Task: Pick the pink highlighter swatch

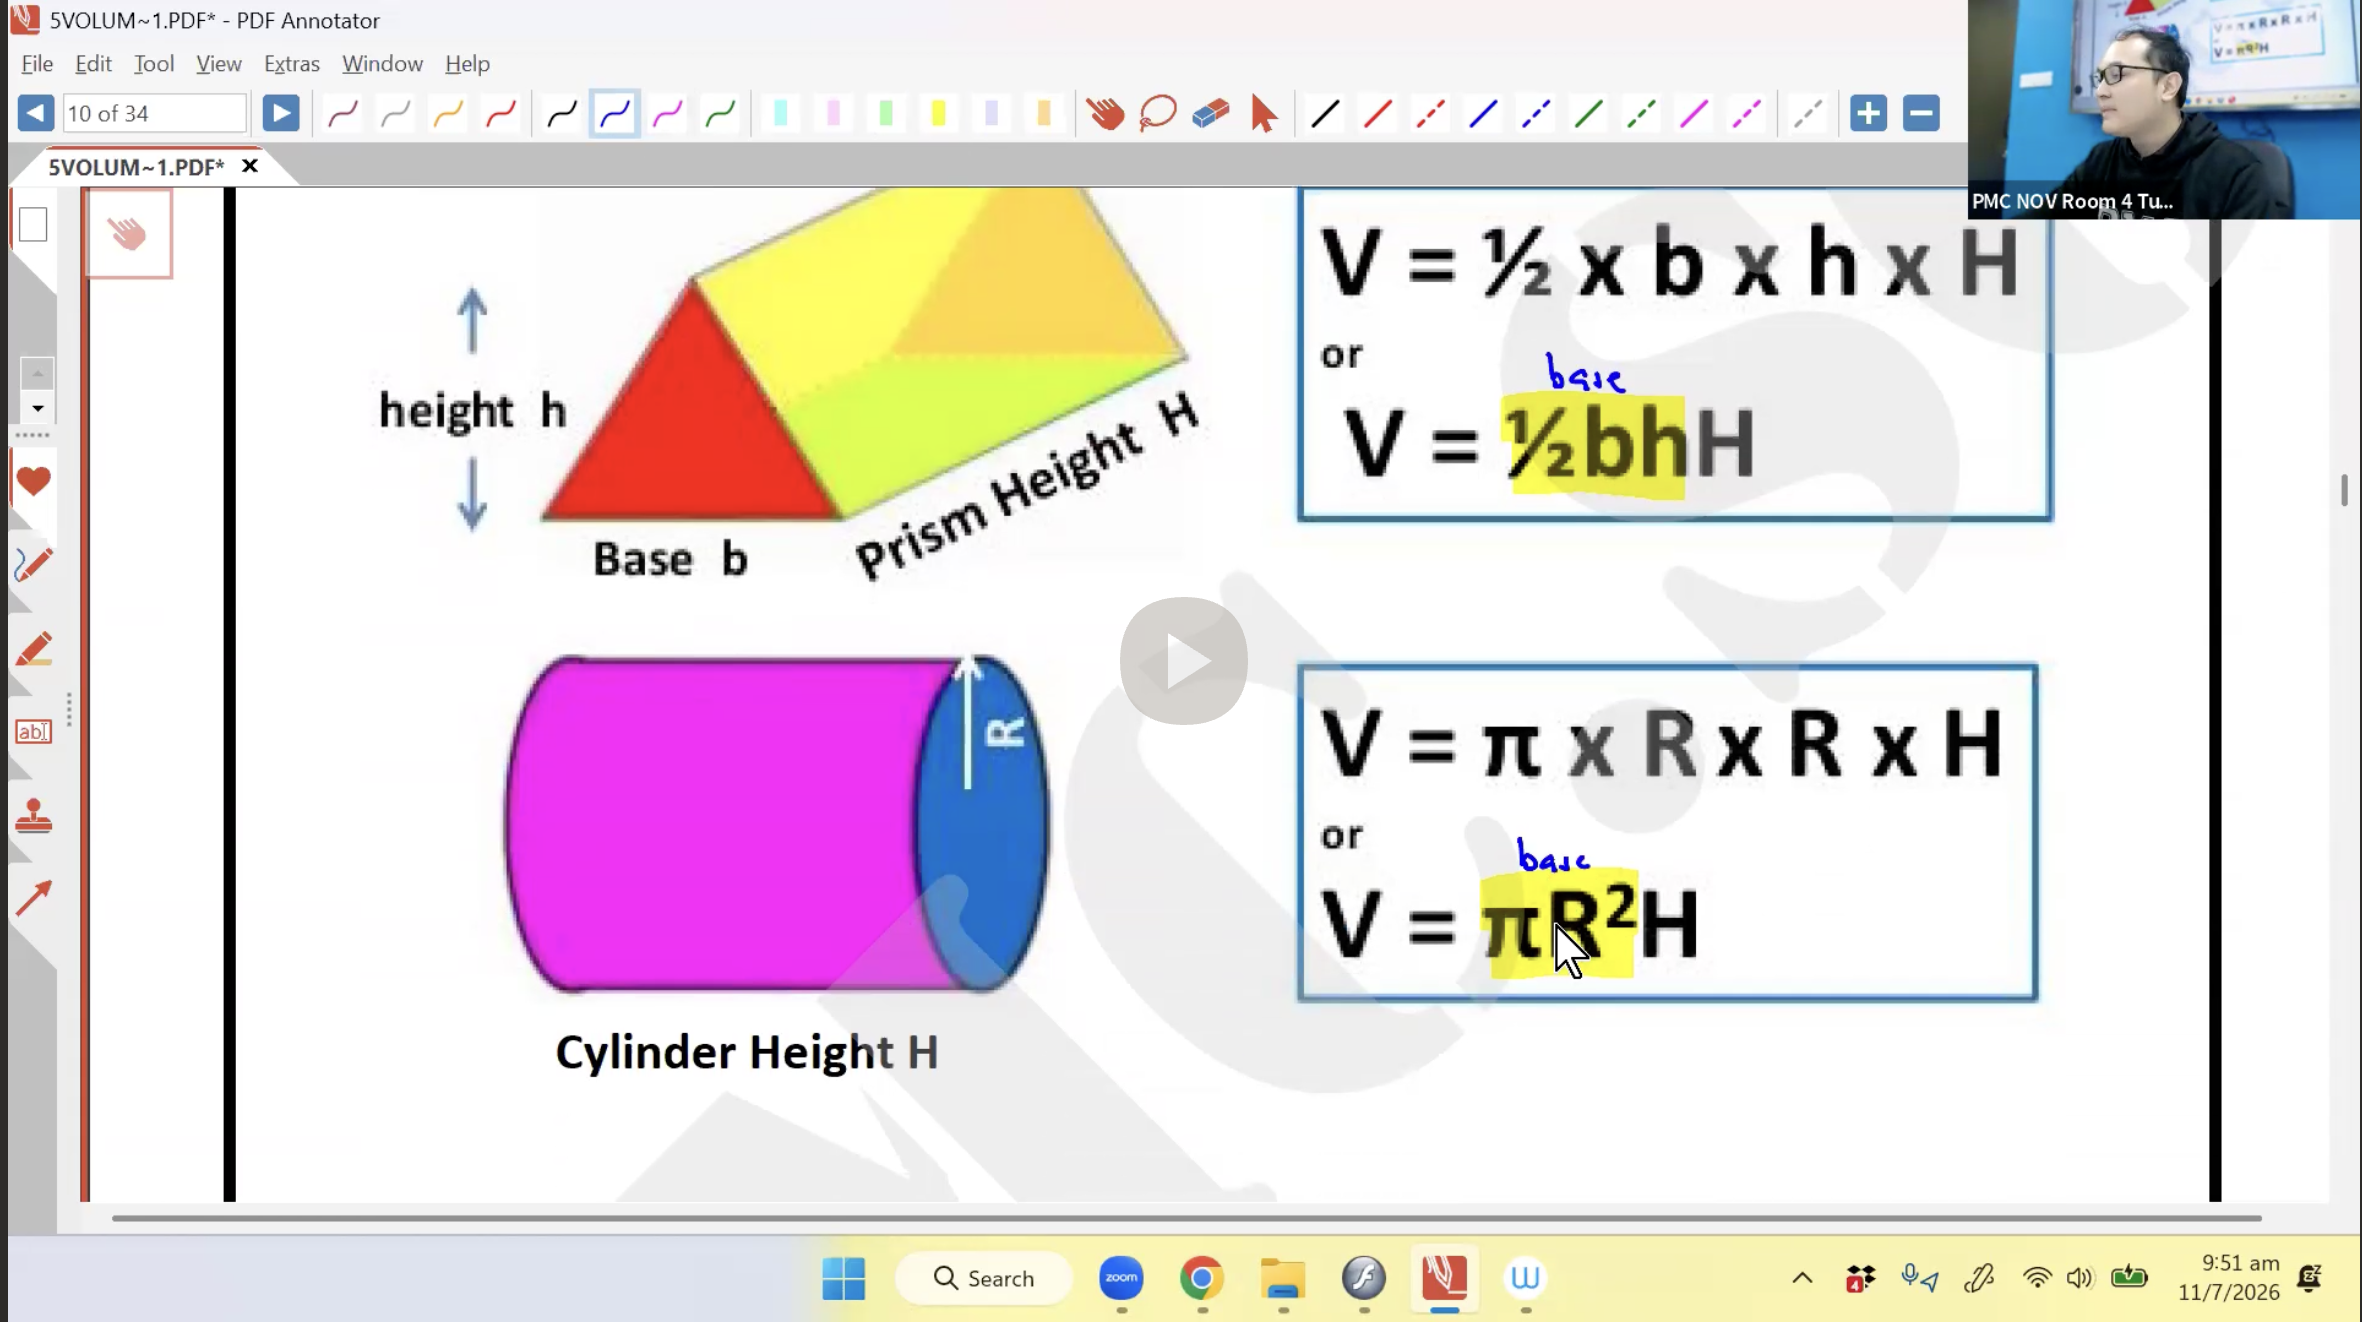Action: coord(833,113)
